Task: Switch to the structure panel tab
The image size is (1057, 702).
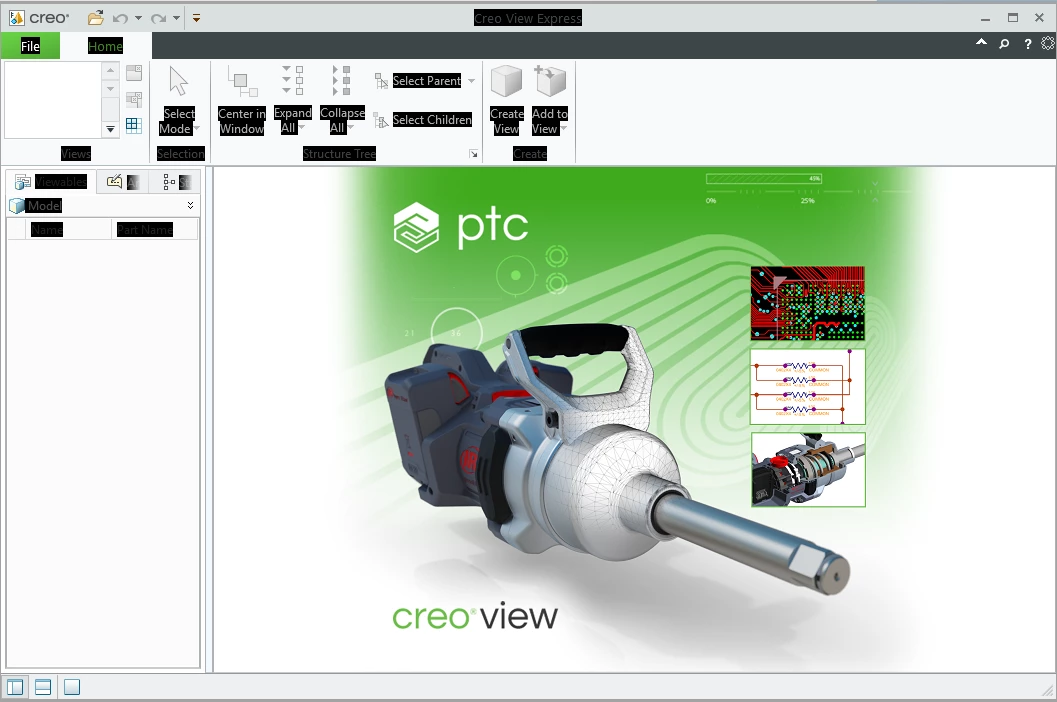Action: [177, 182]
